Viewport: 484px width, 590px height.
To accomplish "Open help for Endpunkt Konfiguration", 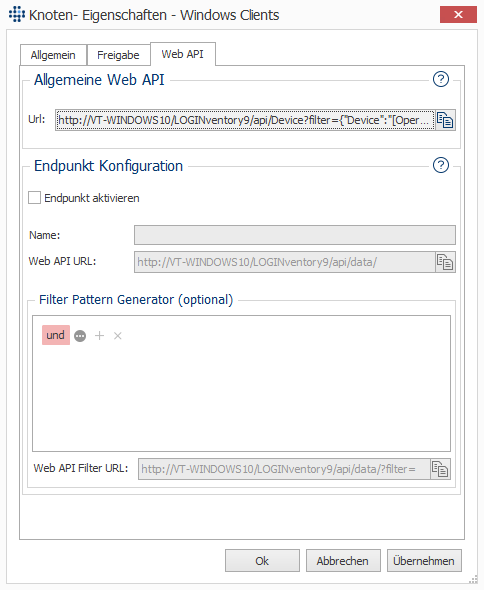I will pyautogui.click(x=441, y=165).
